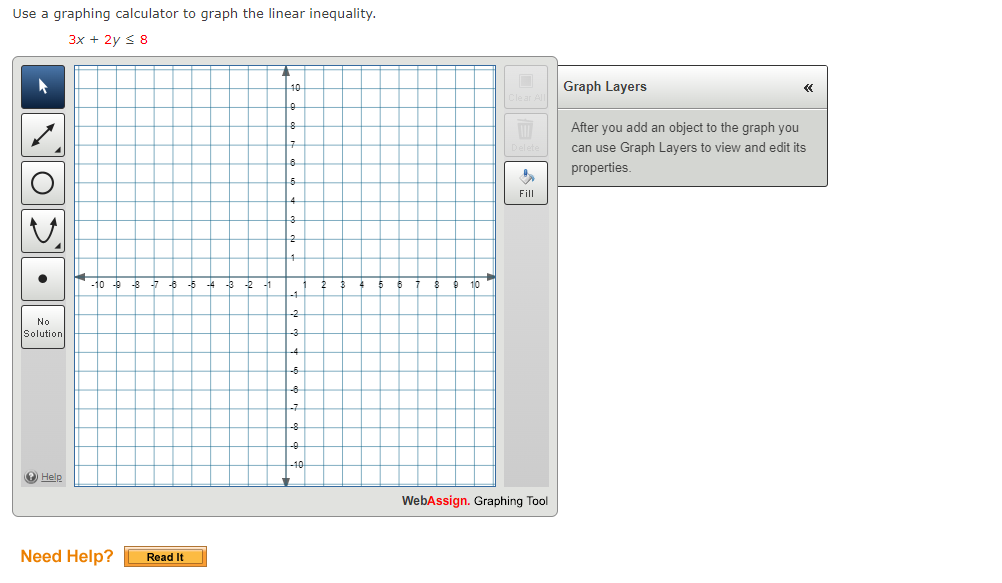Click the graph origin point
The height and width of the screenshot is (583, 1002).
click(286, 277)
